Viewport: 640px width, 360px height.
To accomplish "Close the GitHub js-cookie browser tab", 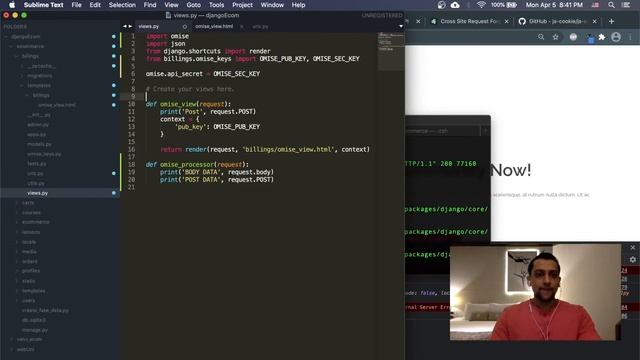I will pyautogui.click(x=594, y=21).
